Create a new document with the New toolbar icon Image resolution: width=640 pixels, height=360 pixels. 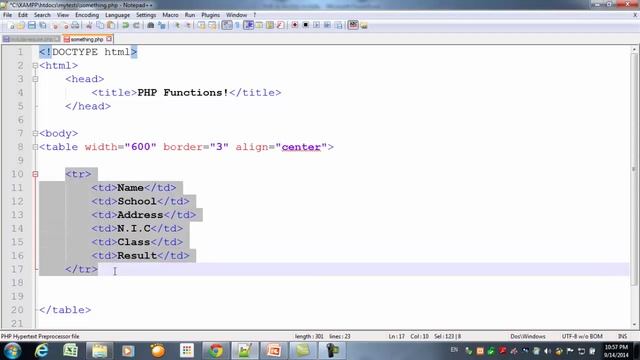pos(11,25)
